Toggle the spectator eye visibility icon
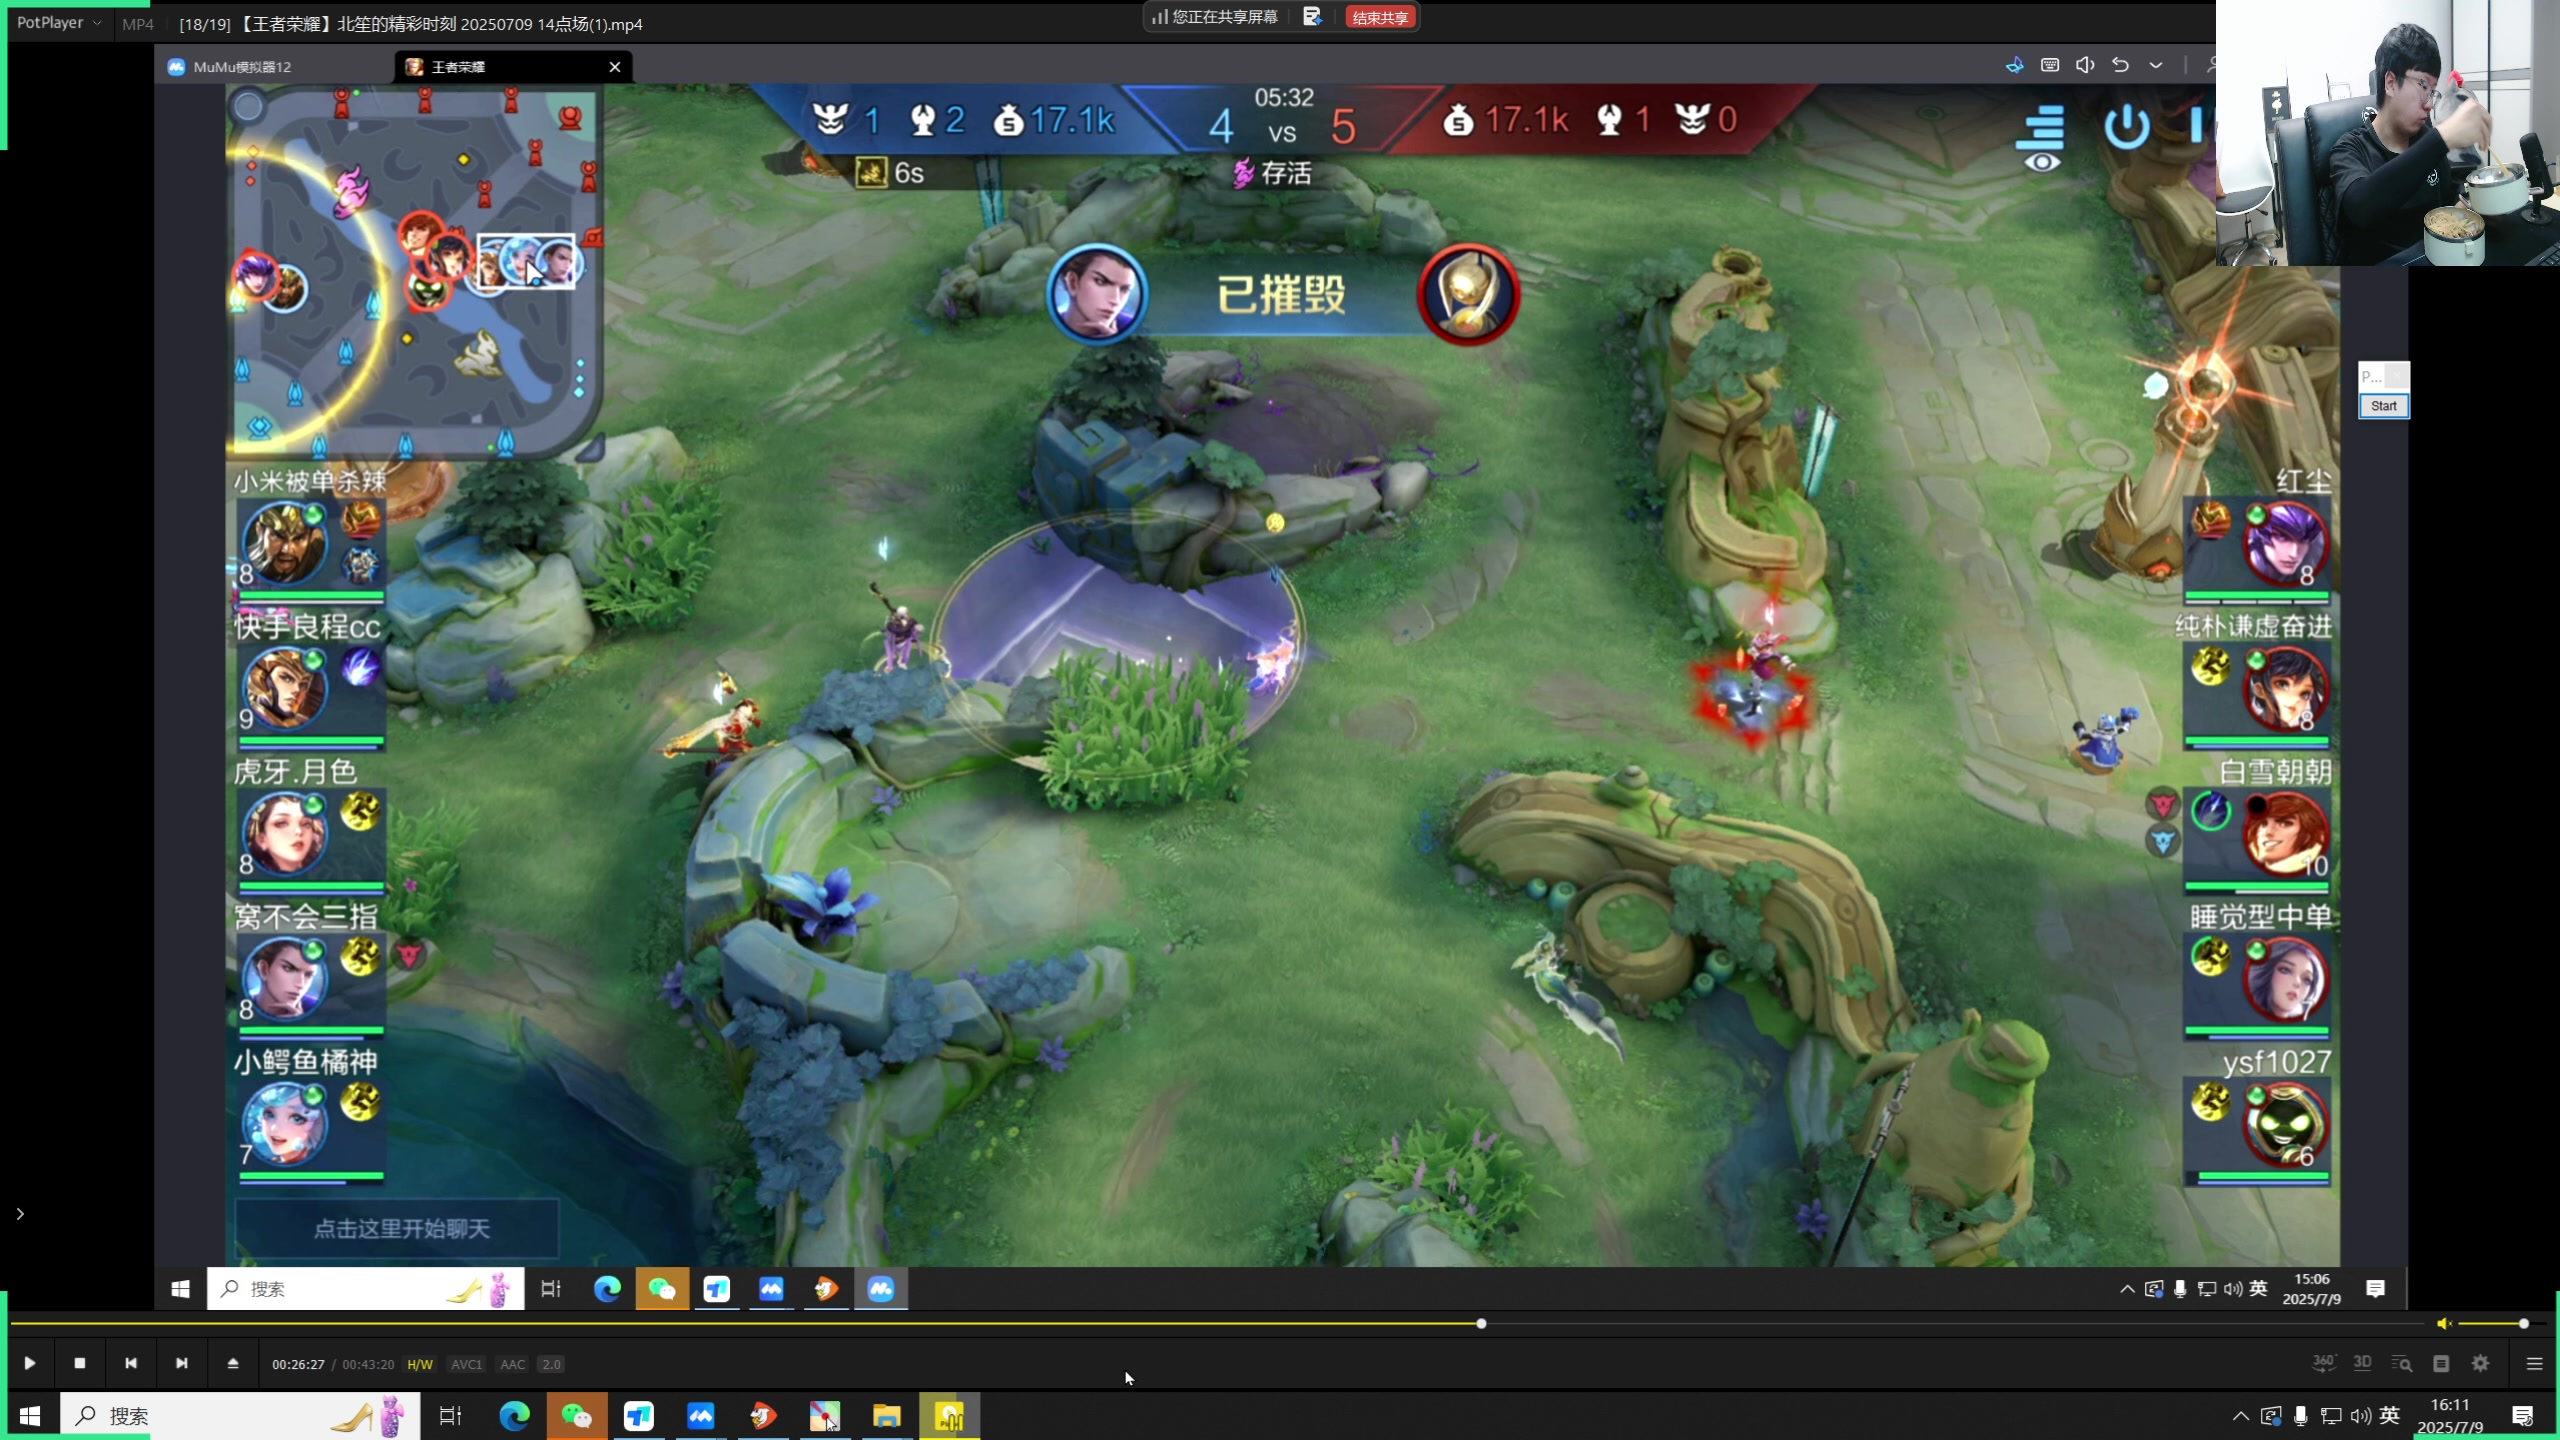Screen dimensions: 2560x1440 (x=2042, y=163)
